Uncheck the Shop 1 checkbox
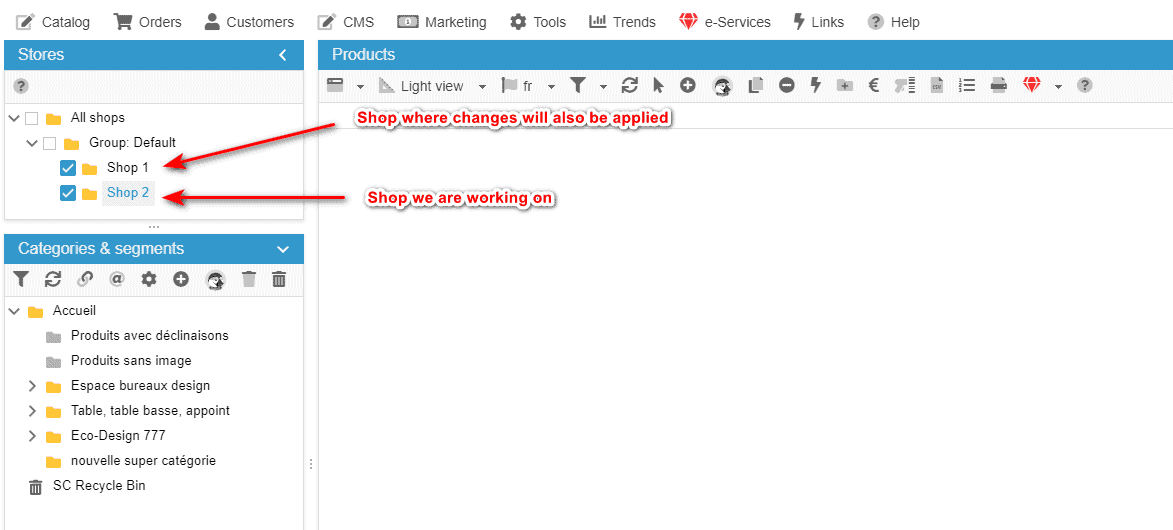 click(67, 168)
